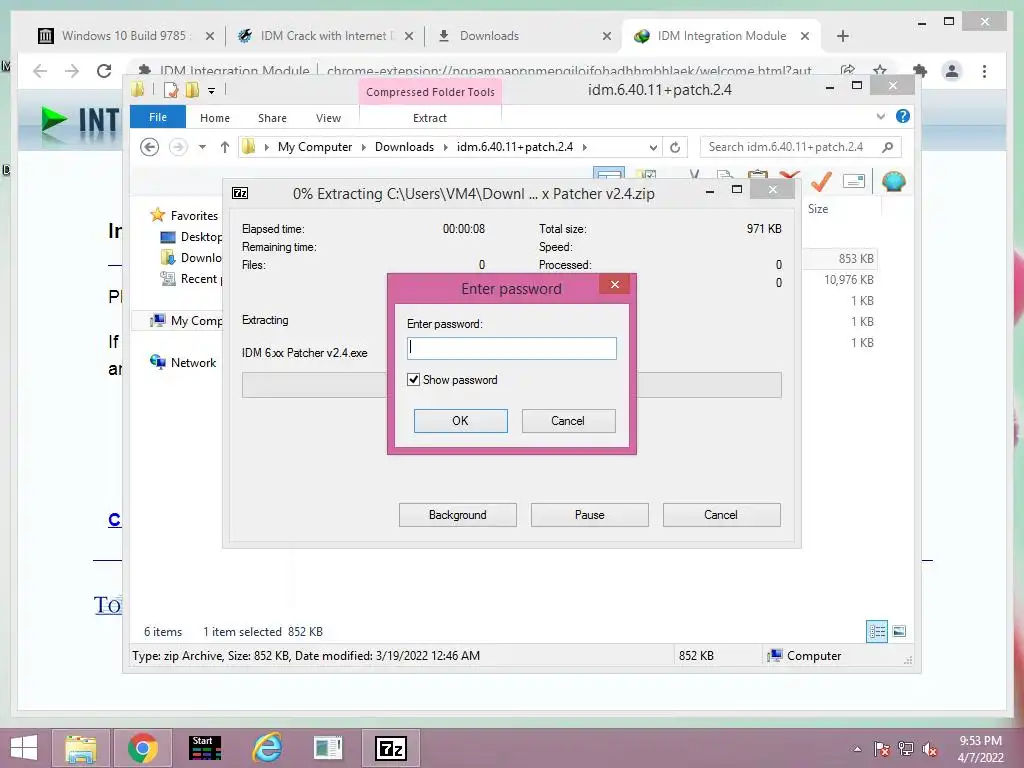Open the Share ribbon tab
The image size is (1024, 768).
tap(272, 118)
